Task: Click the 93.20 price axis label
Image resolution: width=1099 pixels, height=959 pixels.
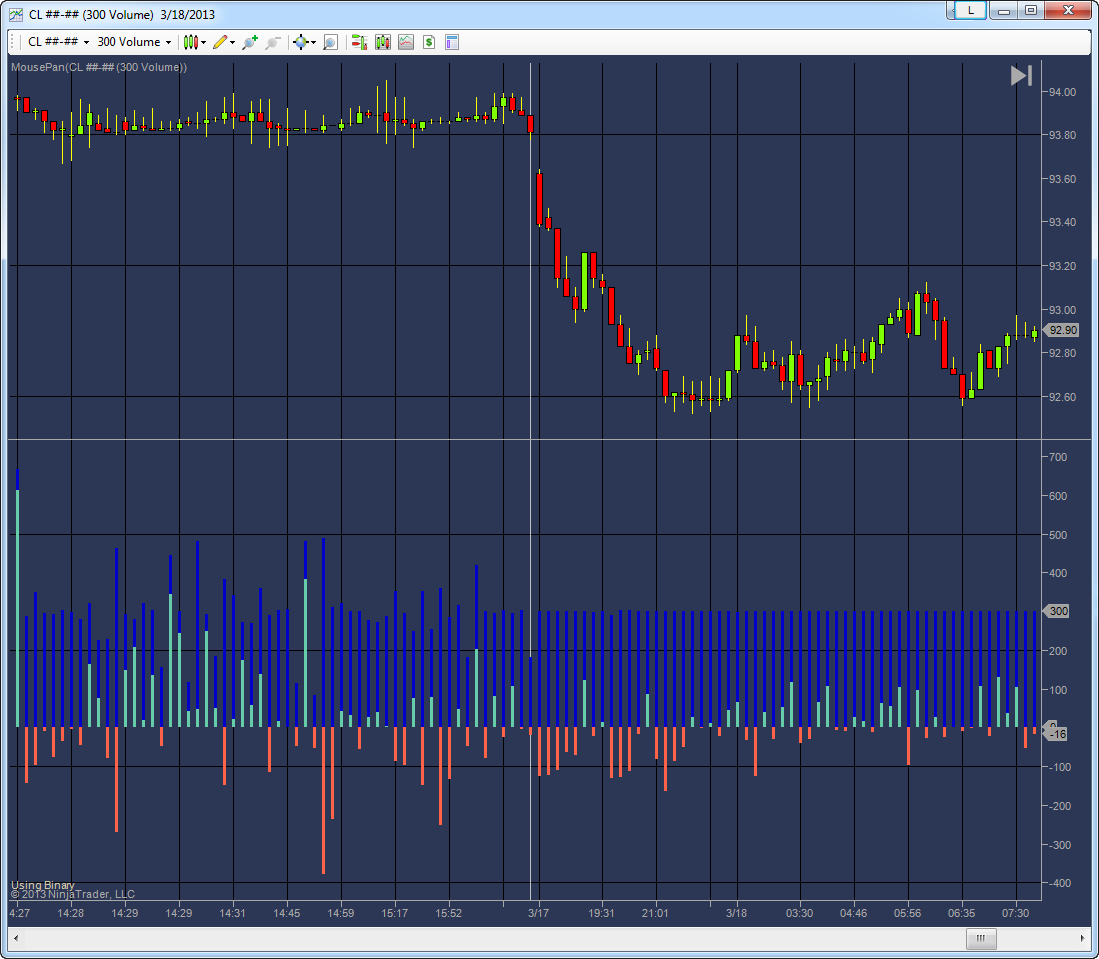Action: 1062,266
